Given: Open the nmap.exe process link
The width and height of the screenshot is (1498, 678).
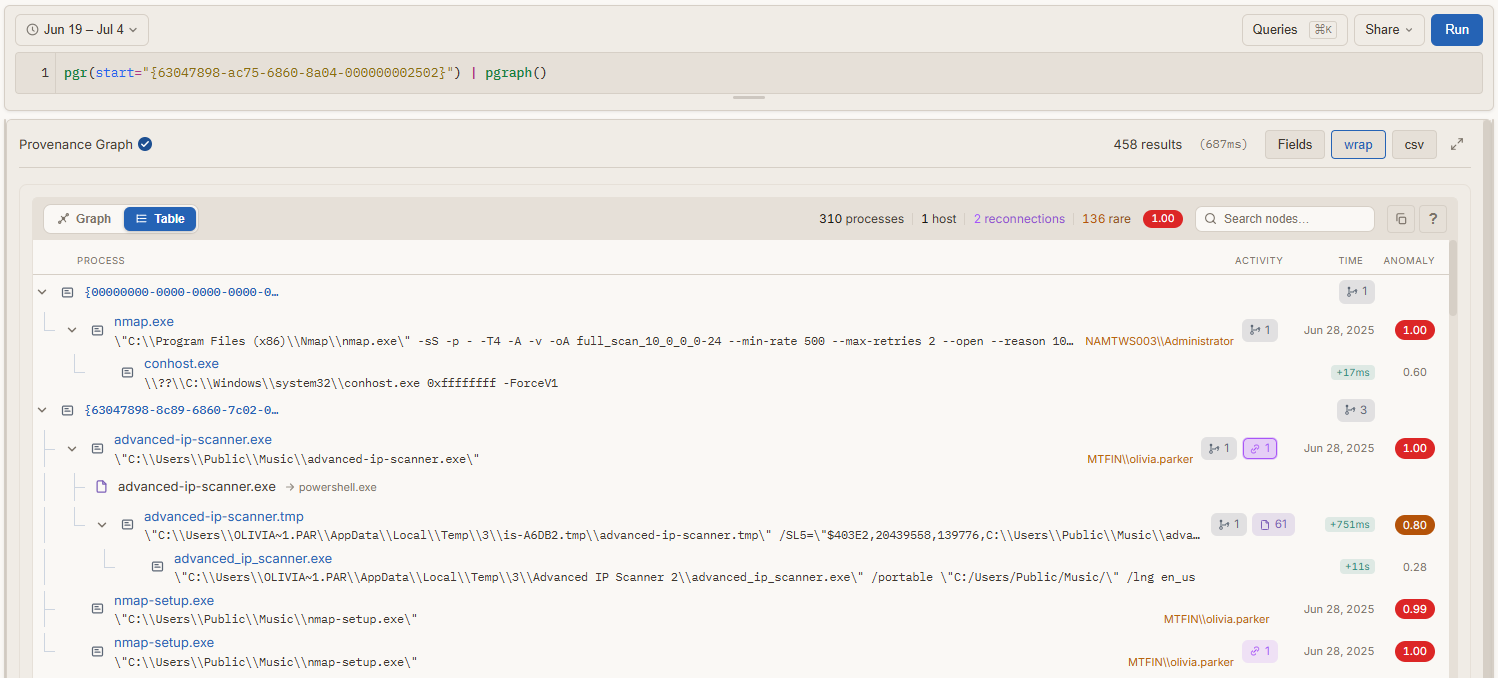Looking at the screenshot, I should 144,322.
